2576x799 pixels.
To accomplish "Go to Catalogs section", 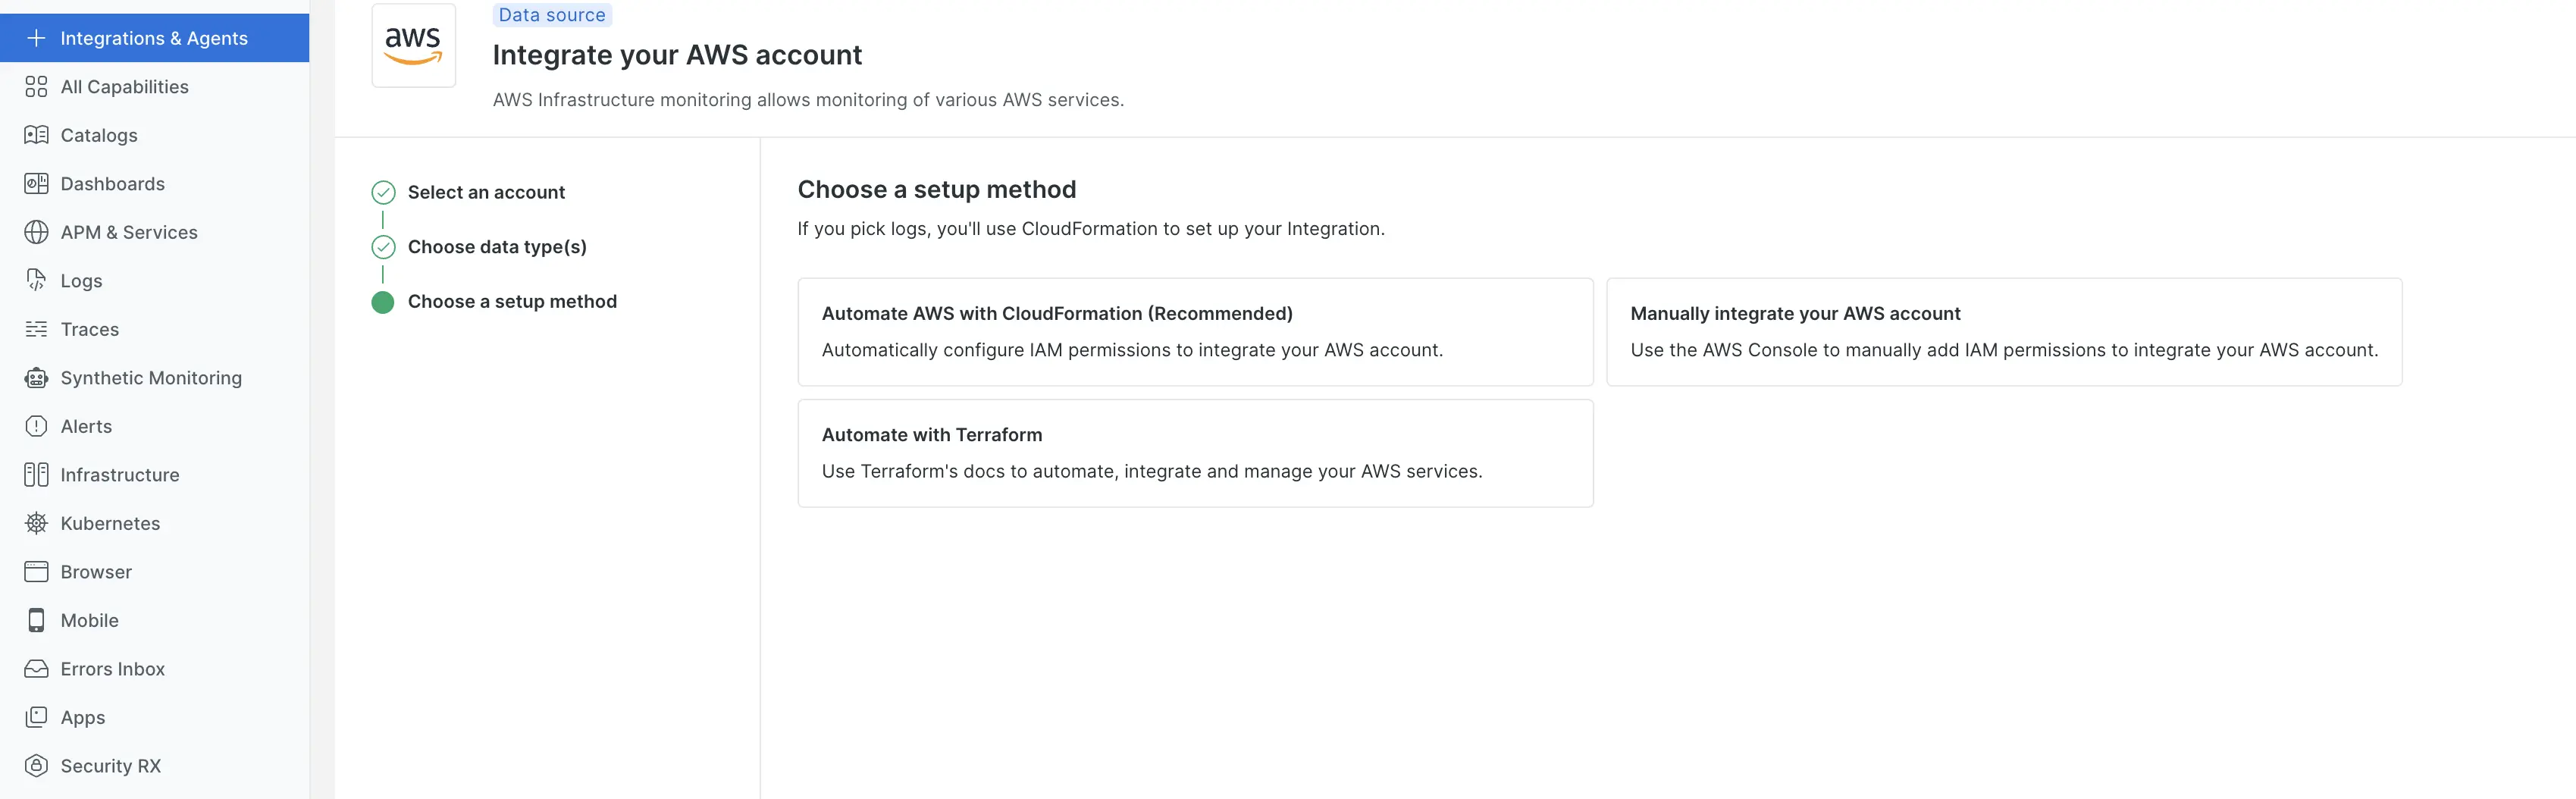I will pyautogui.click(x=154, y=135).
